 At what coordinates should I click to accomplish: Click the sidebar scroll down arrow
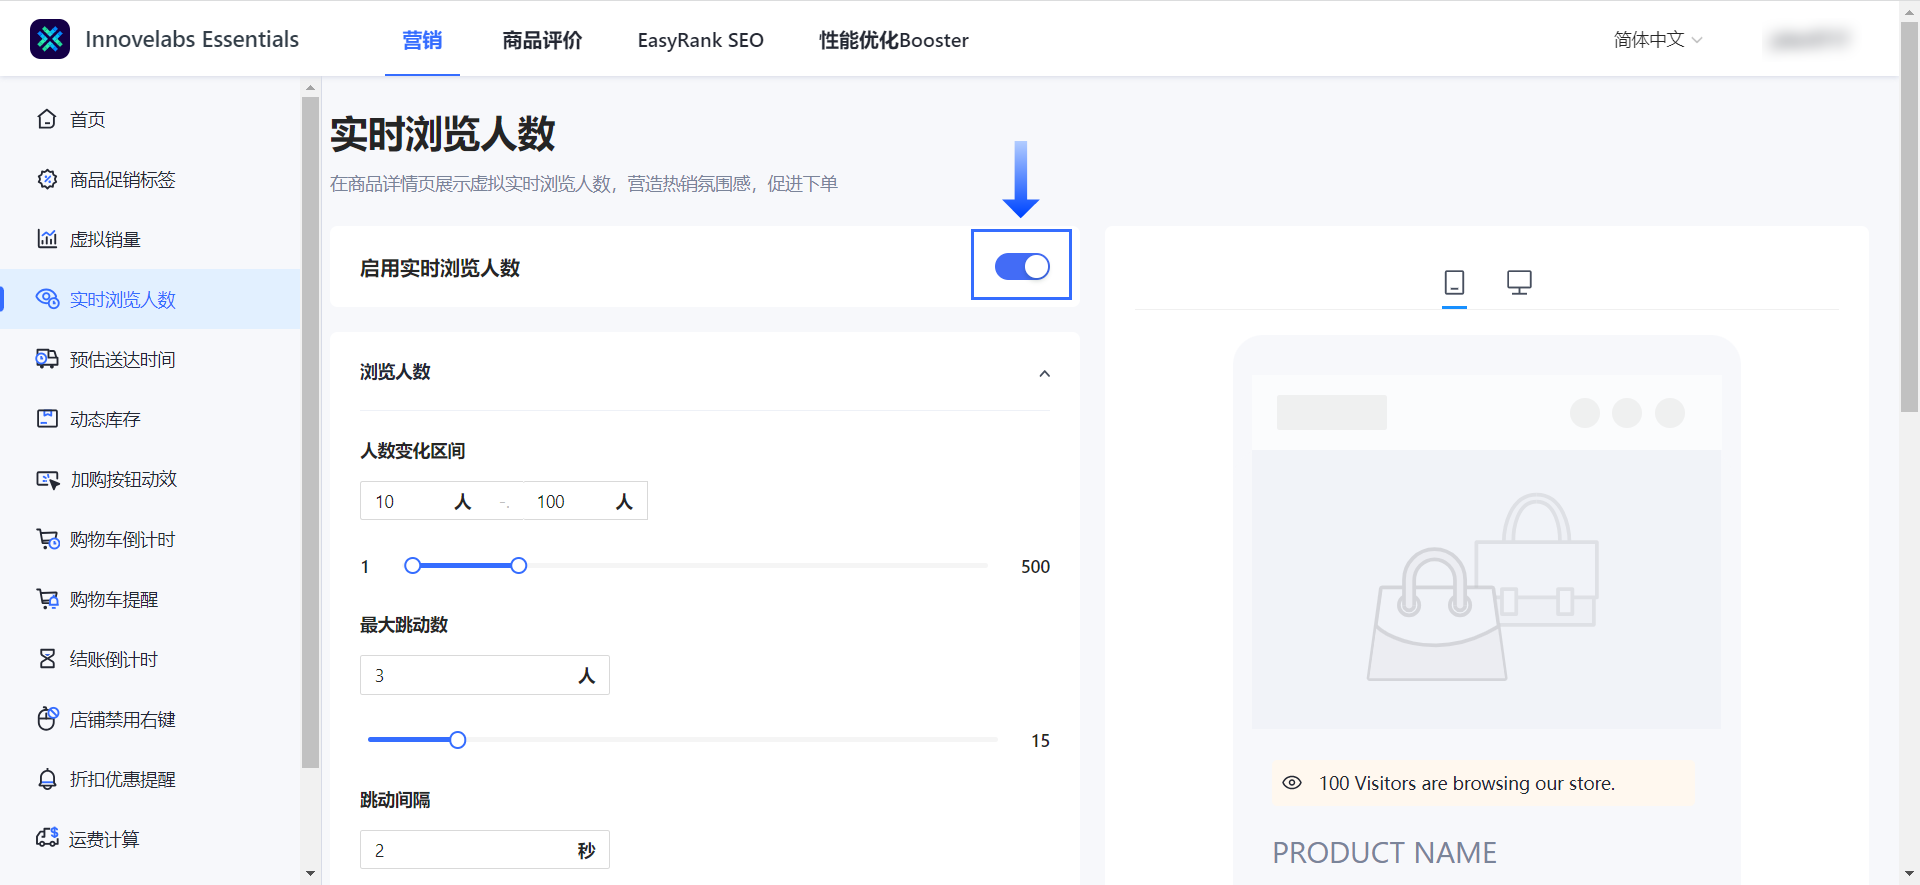(310, 873)
